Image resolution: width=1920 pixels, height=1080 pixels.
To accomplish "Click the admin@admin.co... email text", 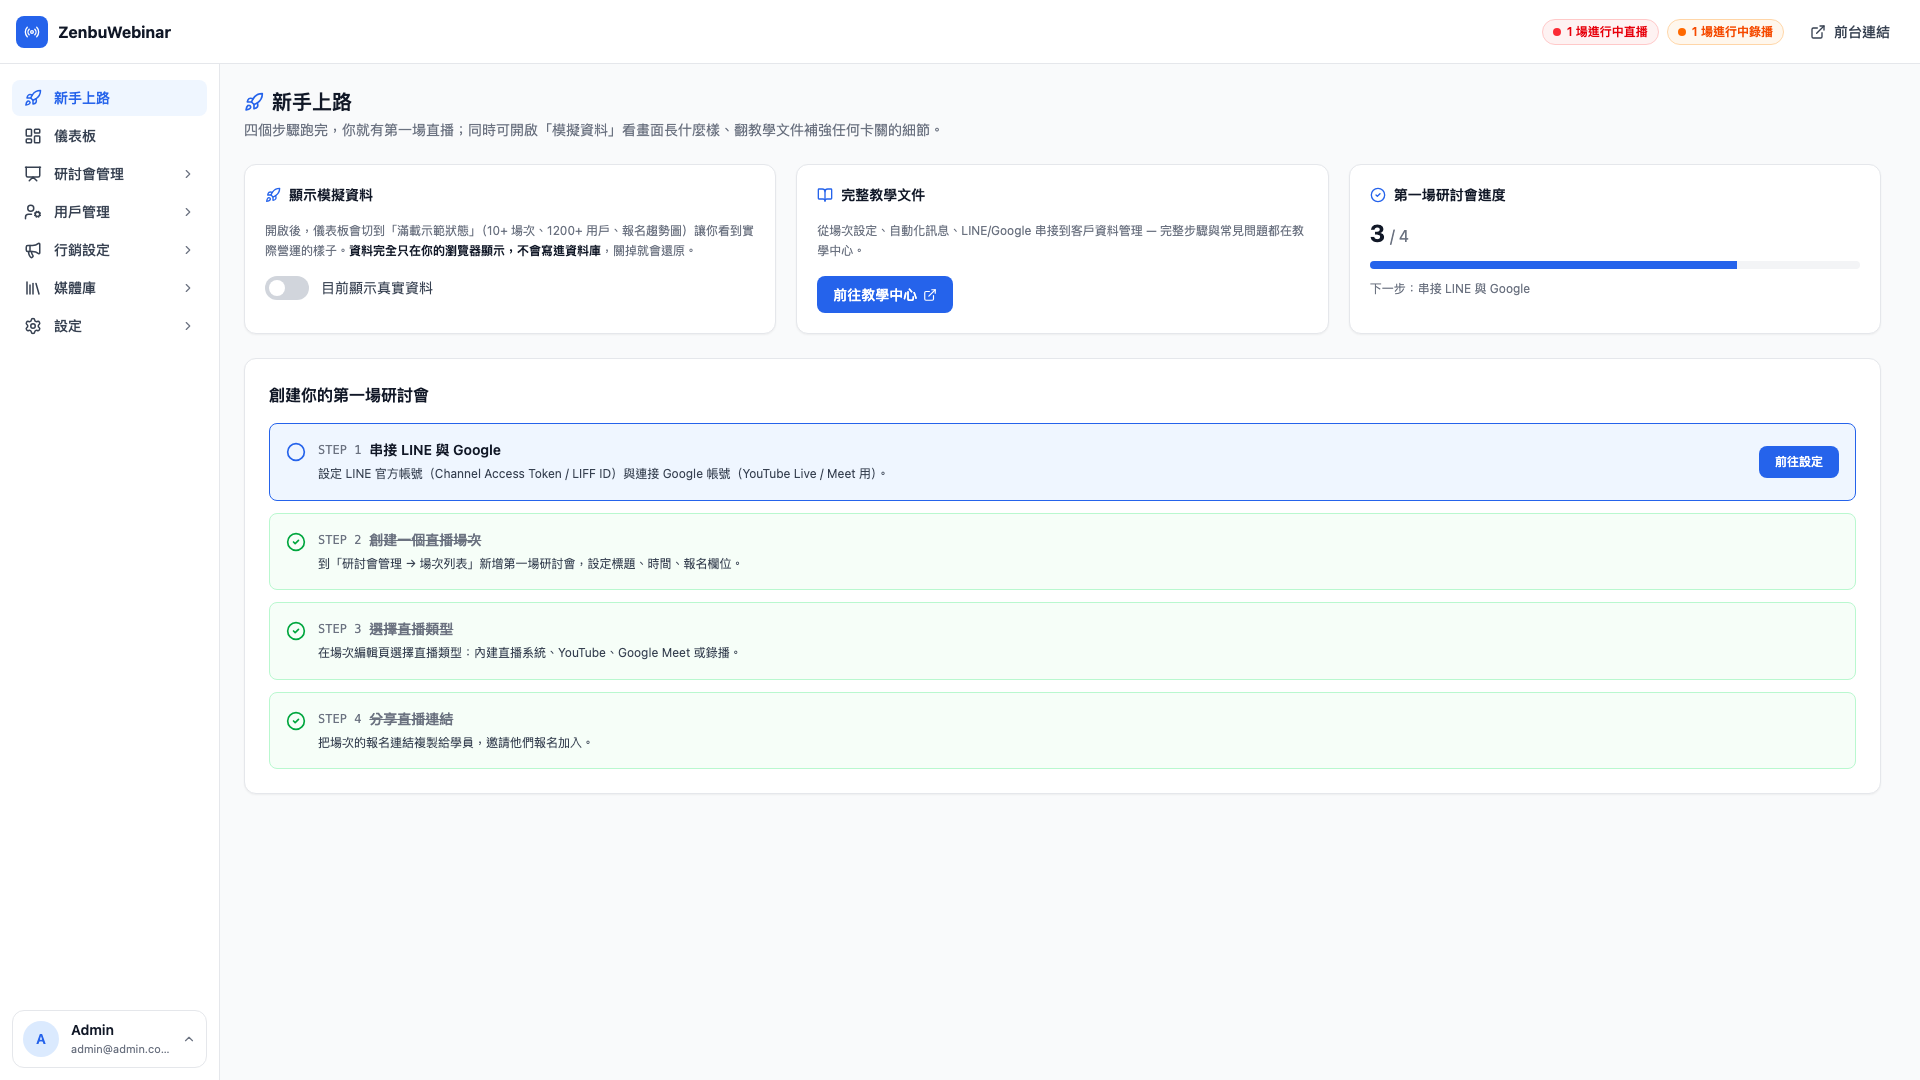I will point(120,1049).
